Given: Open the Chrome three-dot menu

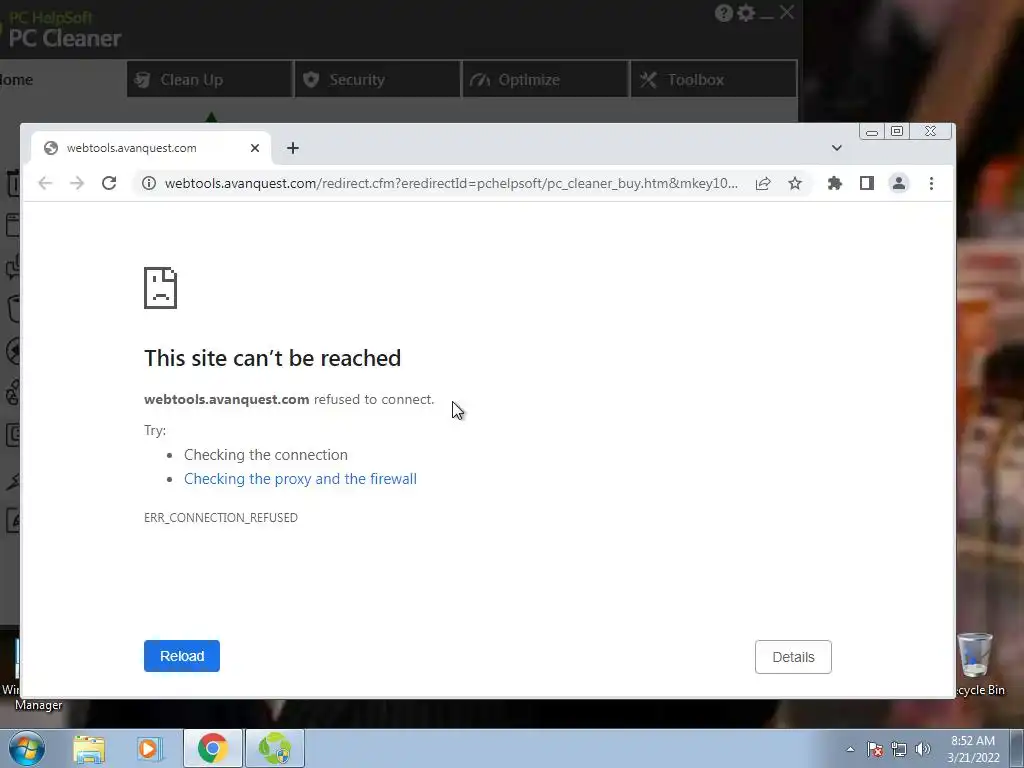Looking at the screenshot, I should point(931,184).
